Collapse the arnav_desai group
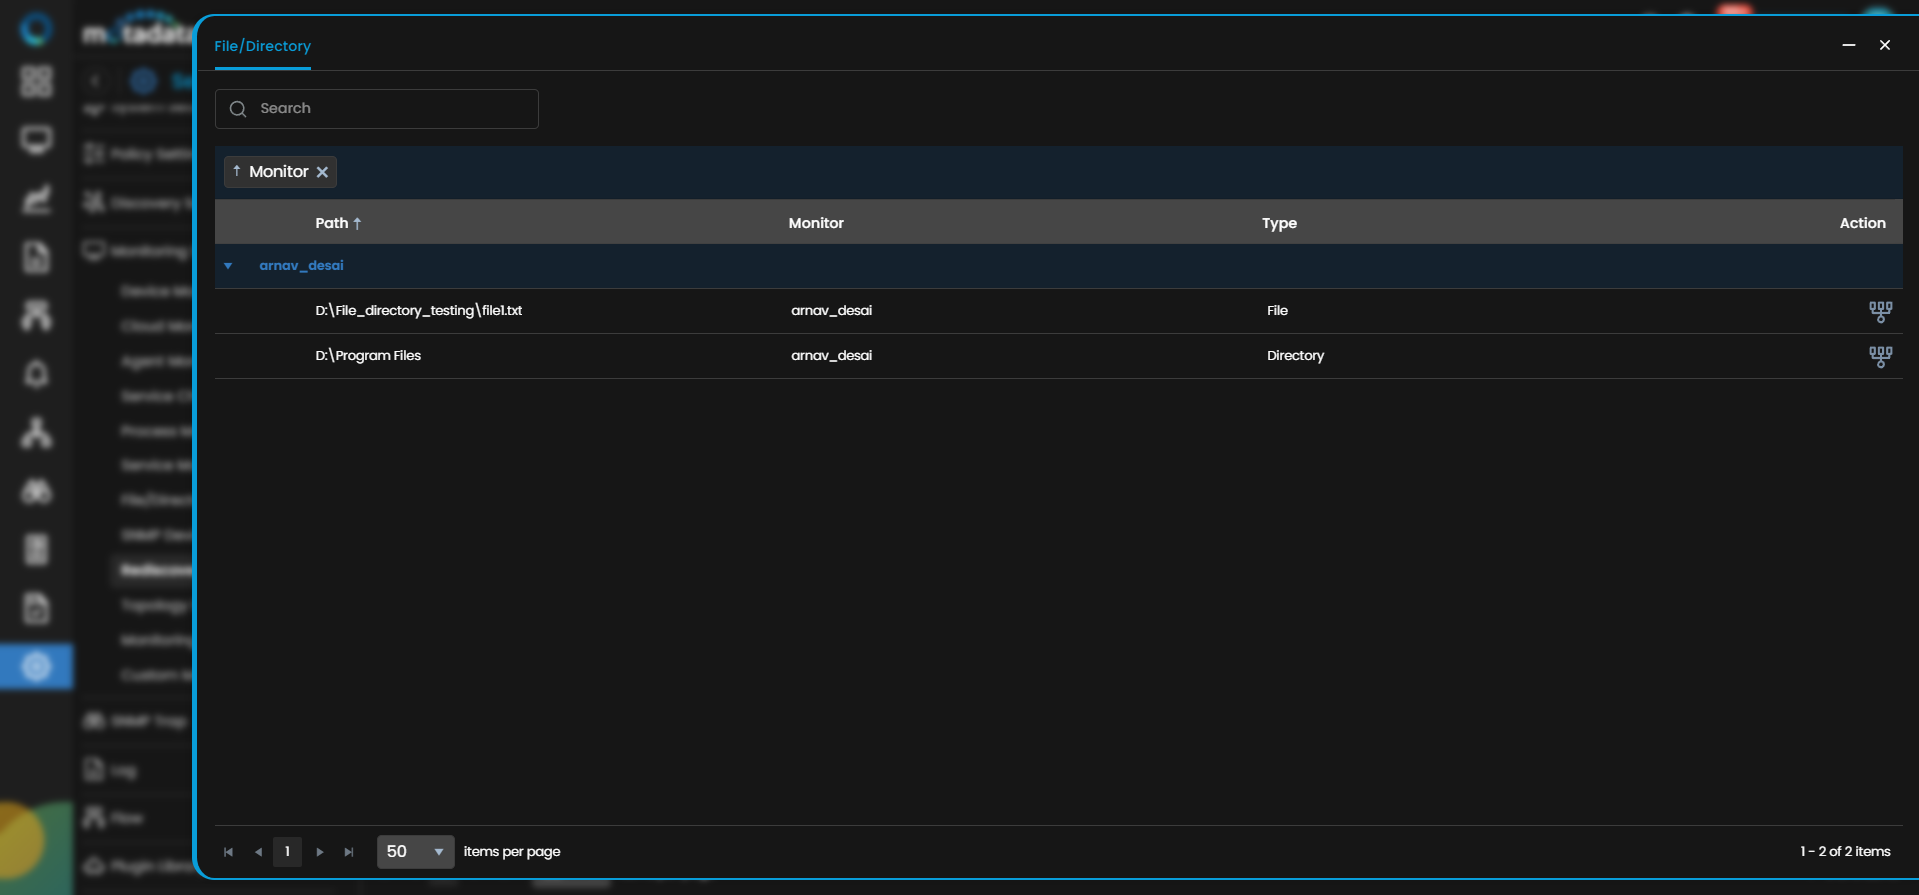This screenshot has width=1919, height=895. (x=228, y=266)
